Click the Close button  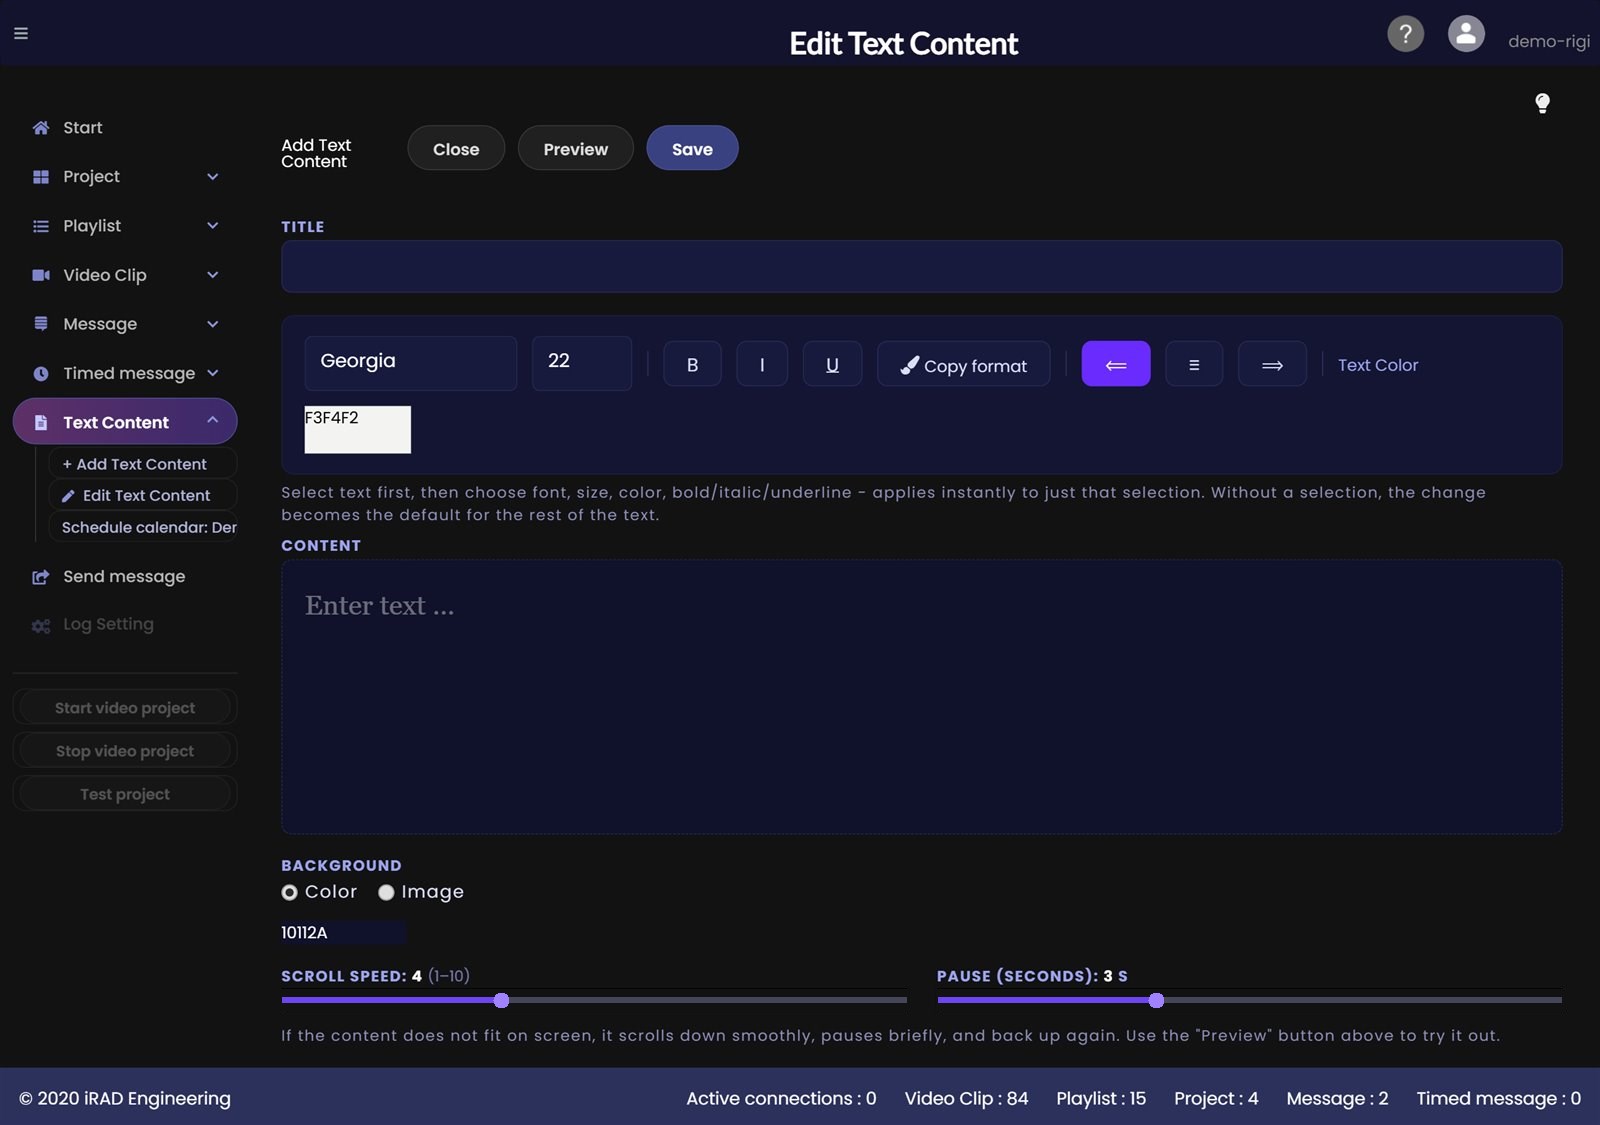[x=456, y=148]
